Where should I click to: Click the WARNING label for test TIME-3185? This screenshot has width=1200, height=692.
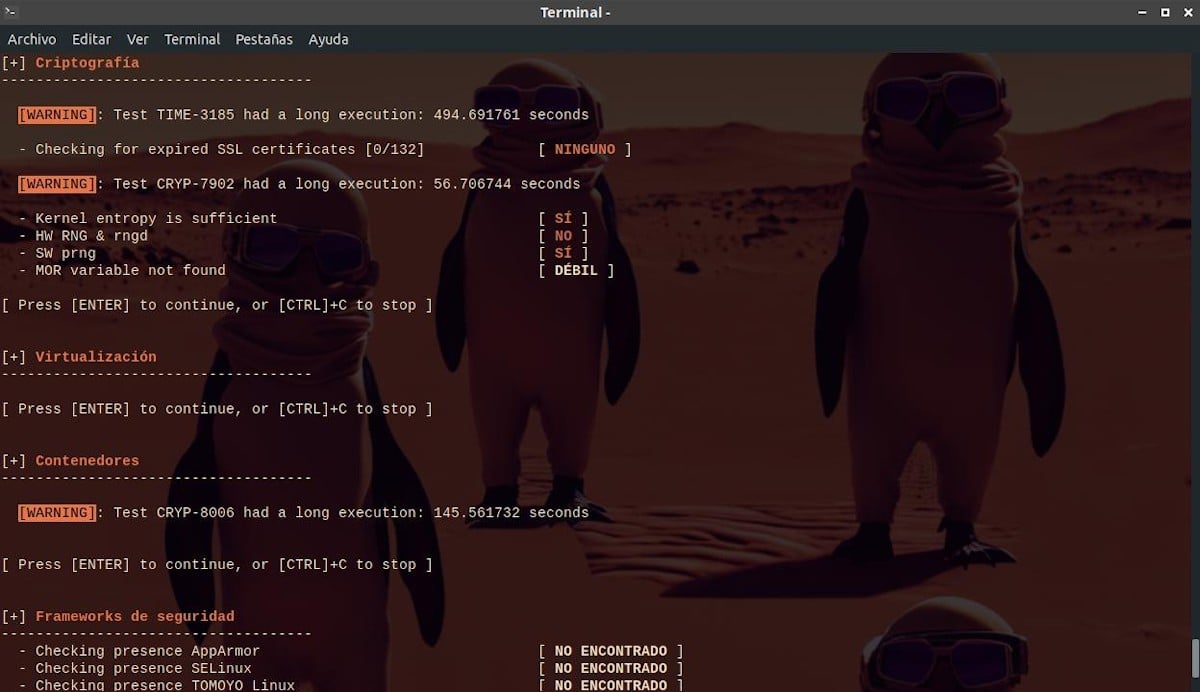57,115
